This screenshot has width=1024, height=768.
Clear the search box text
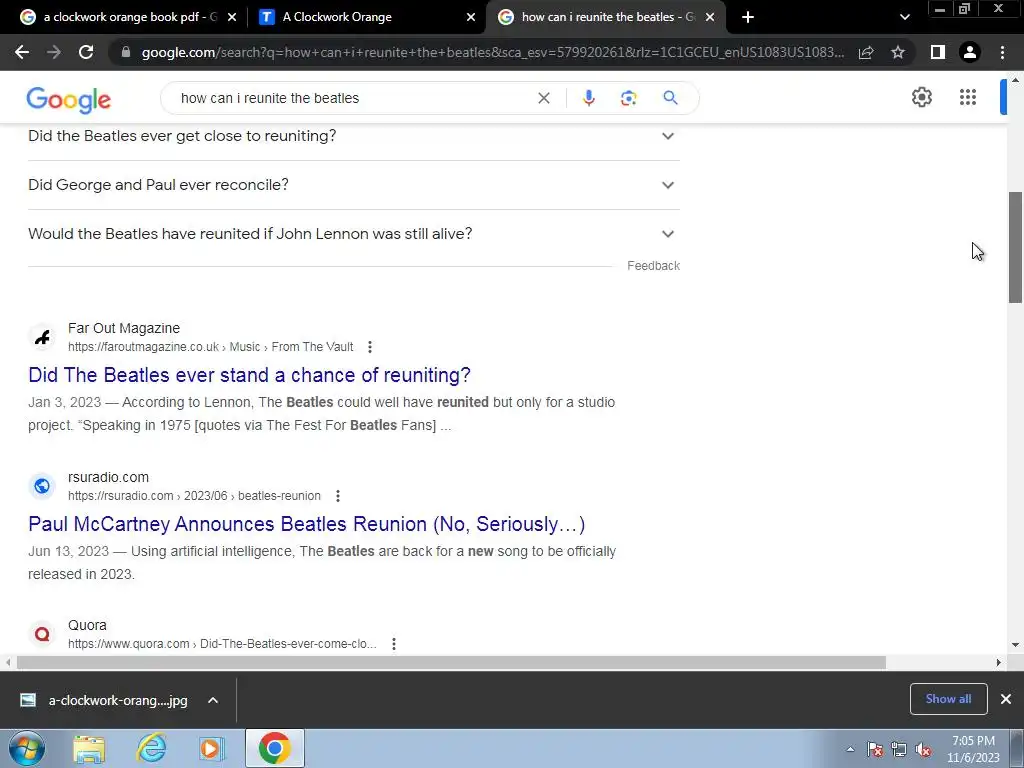[543, 98]
